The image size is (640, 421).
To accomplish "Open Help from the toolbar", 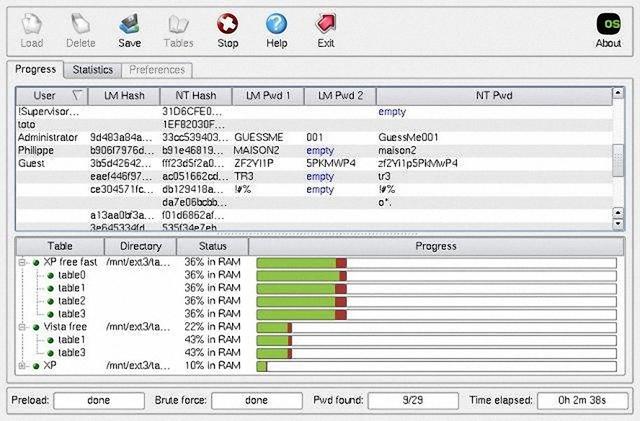I will (276, 25).
